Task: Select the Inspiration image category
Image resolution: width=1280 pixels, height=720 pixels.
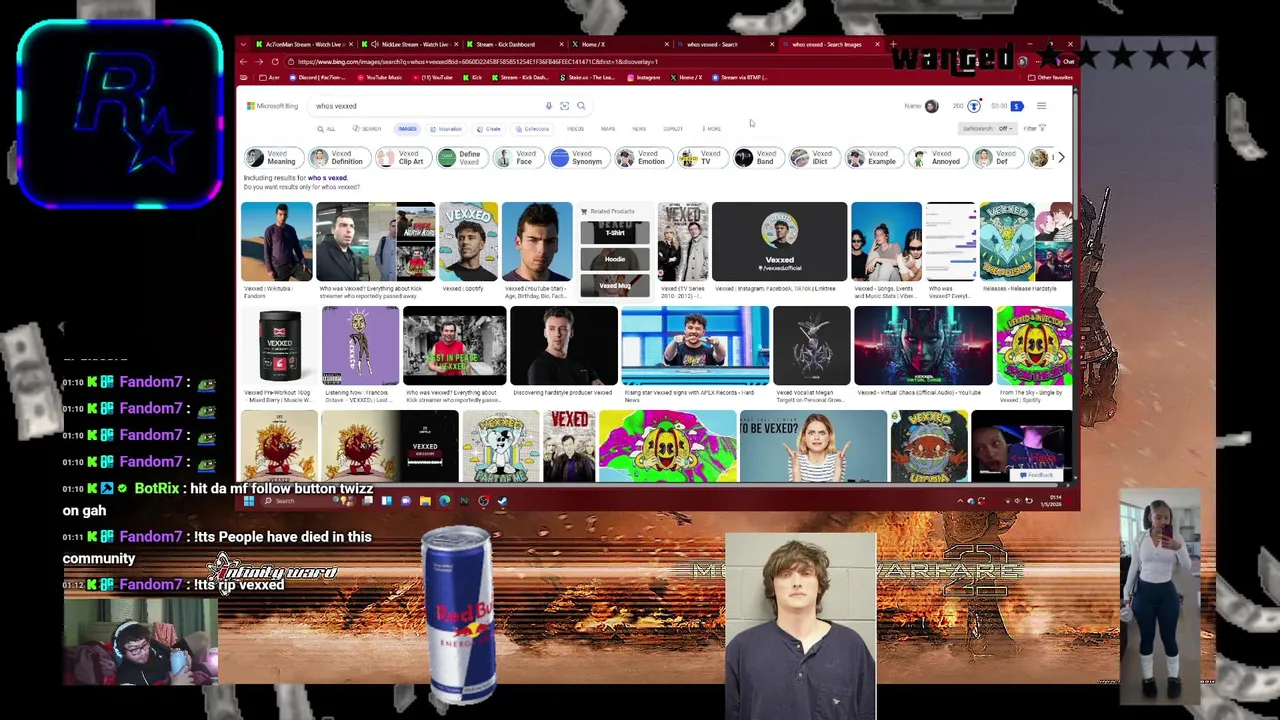Action: [x=446, y=129]
